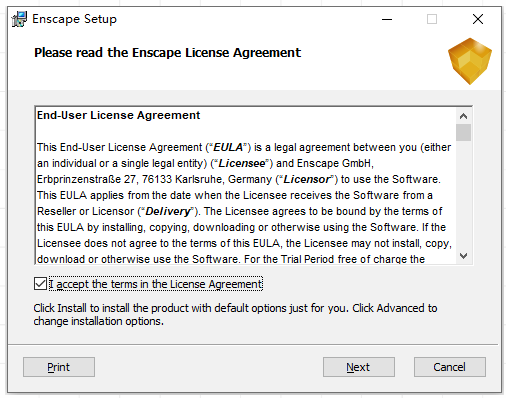Click the license text scrollbar thumb
This screenshot has height=398, width=506.
[463, 133]
